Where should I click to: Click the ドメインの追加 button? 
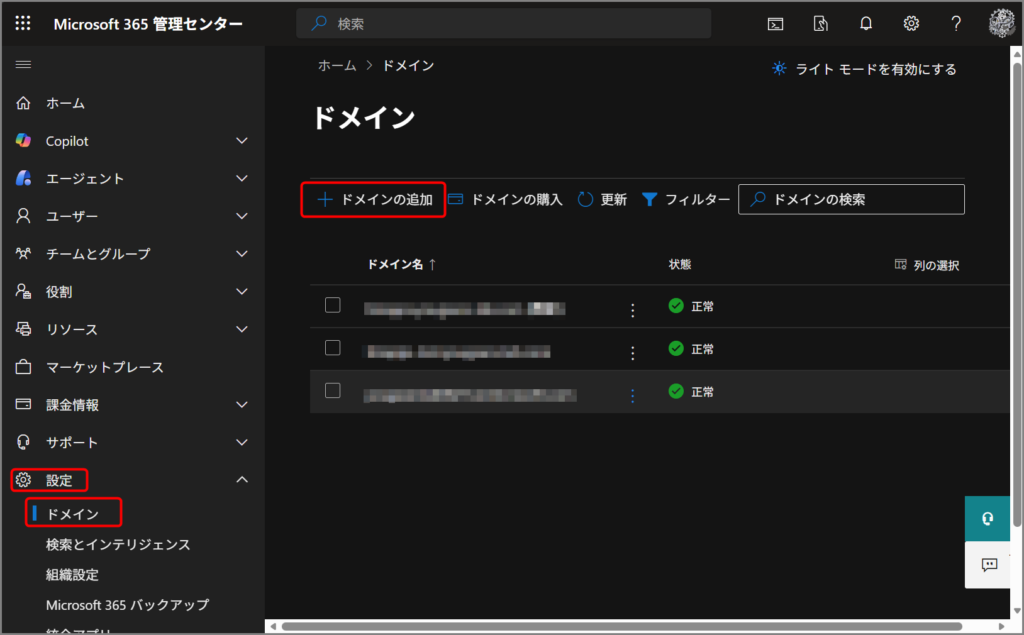click(x=374, y=199)
